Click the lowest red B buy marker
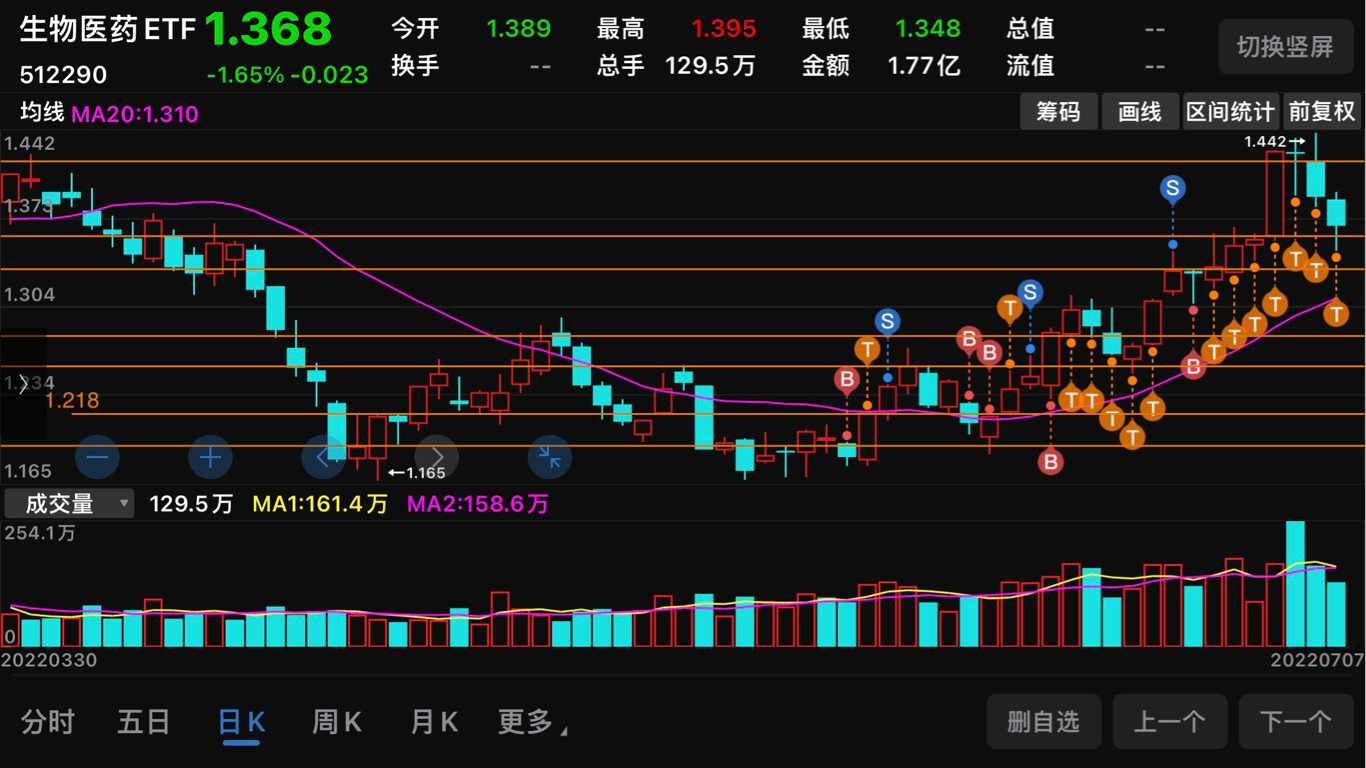The image size is (1366, 768). tap(1050, 462)
